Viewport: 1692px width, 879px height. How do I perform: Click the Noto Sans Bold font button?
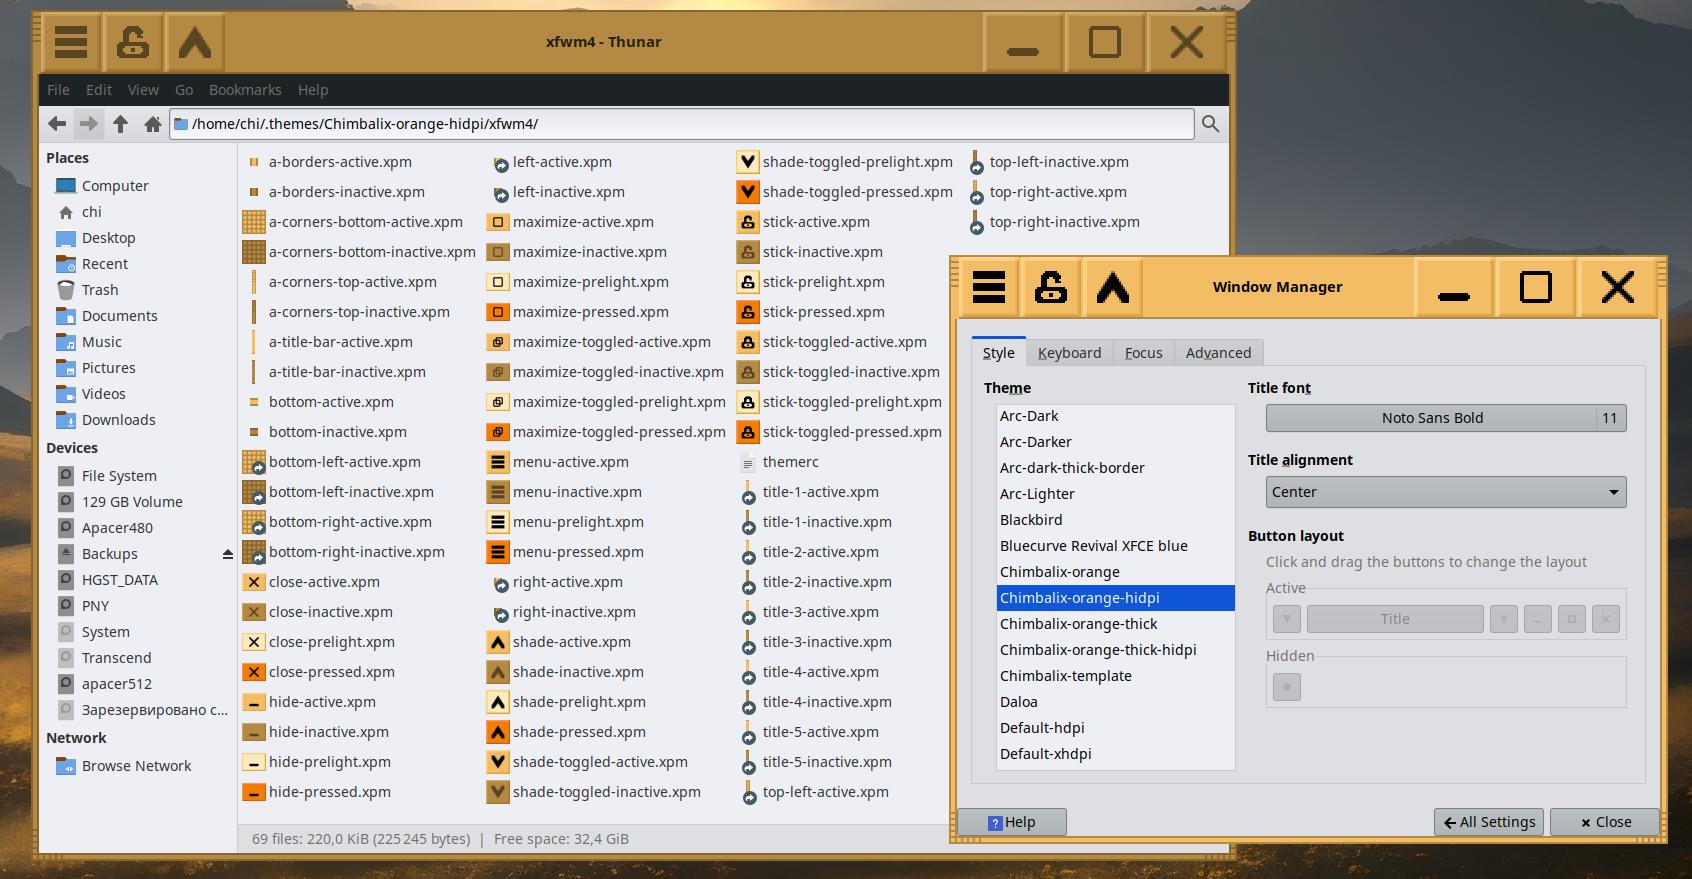click(x=1446, y=418)
